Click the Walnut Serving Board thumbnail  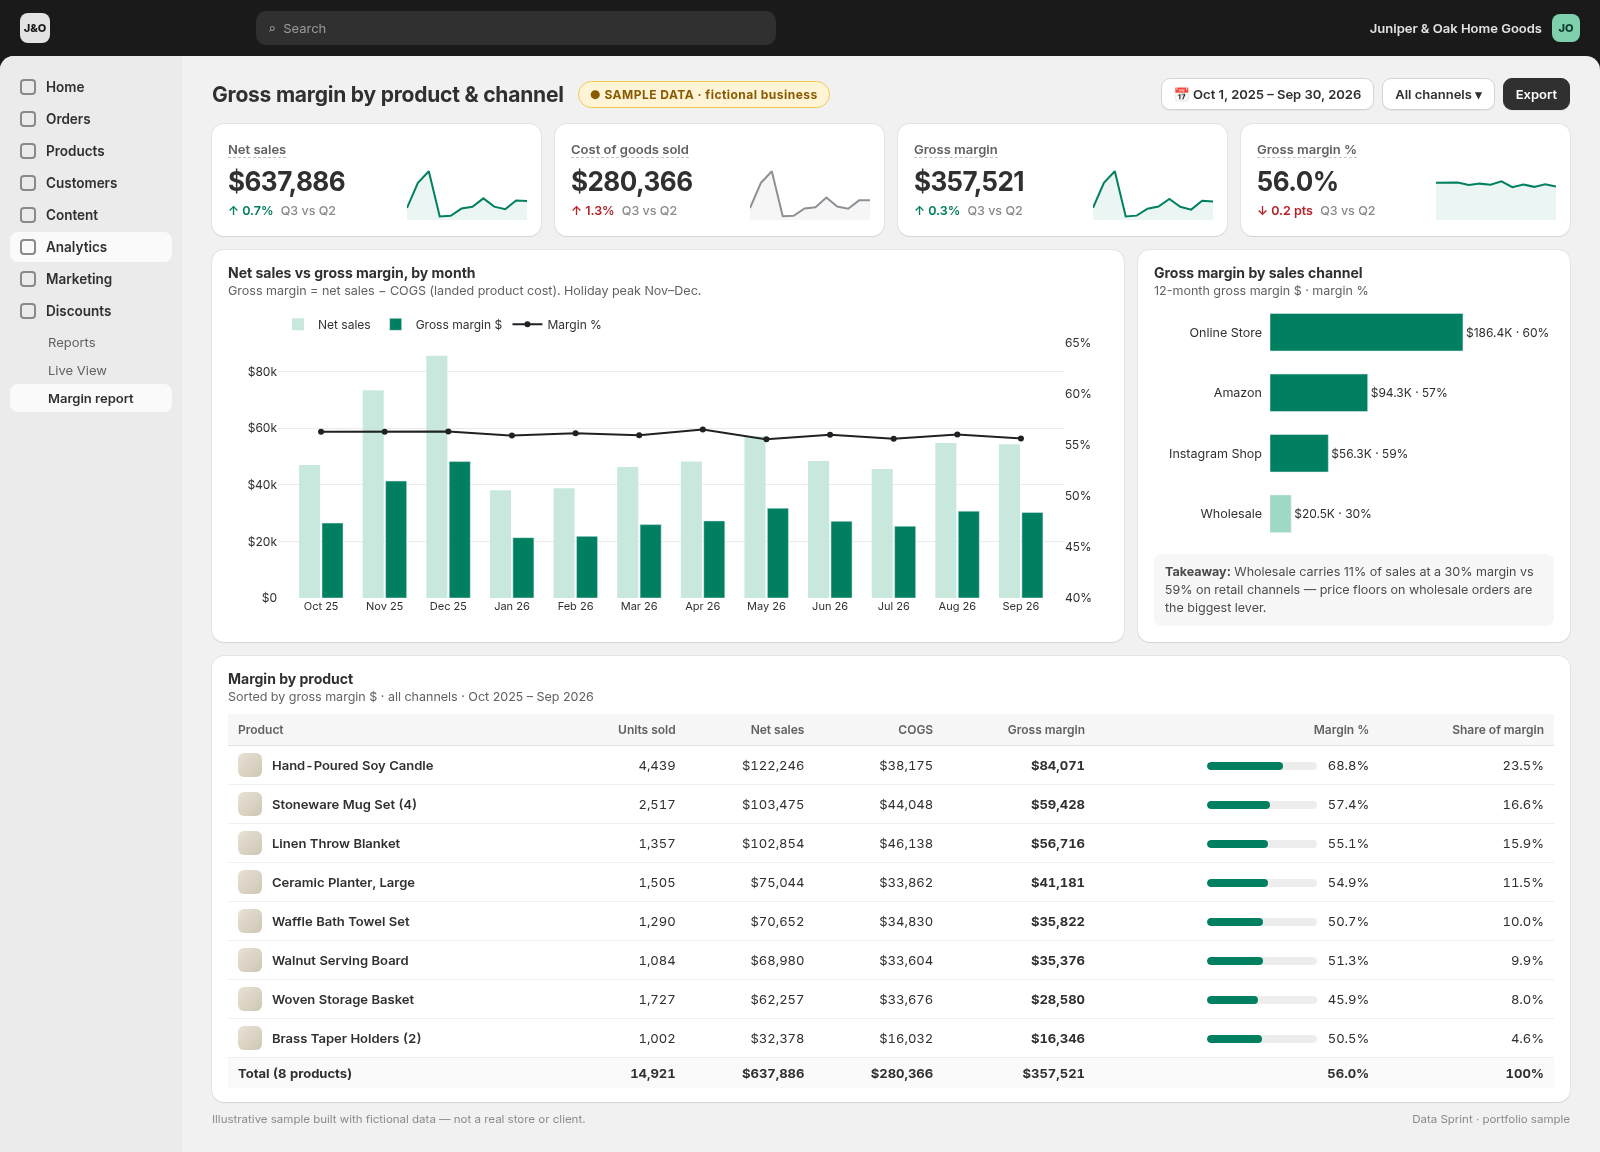click(x=250, y=960)
